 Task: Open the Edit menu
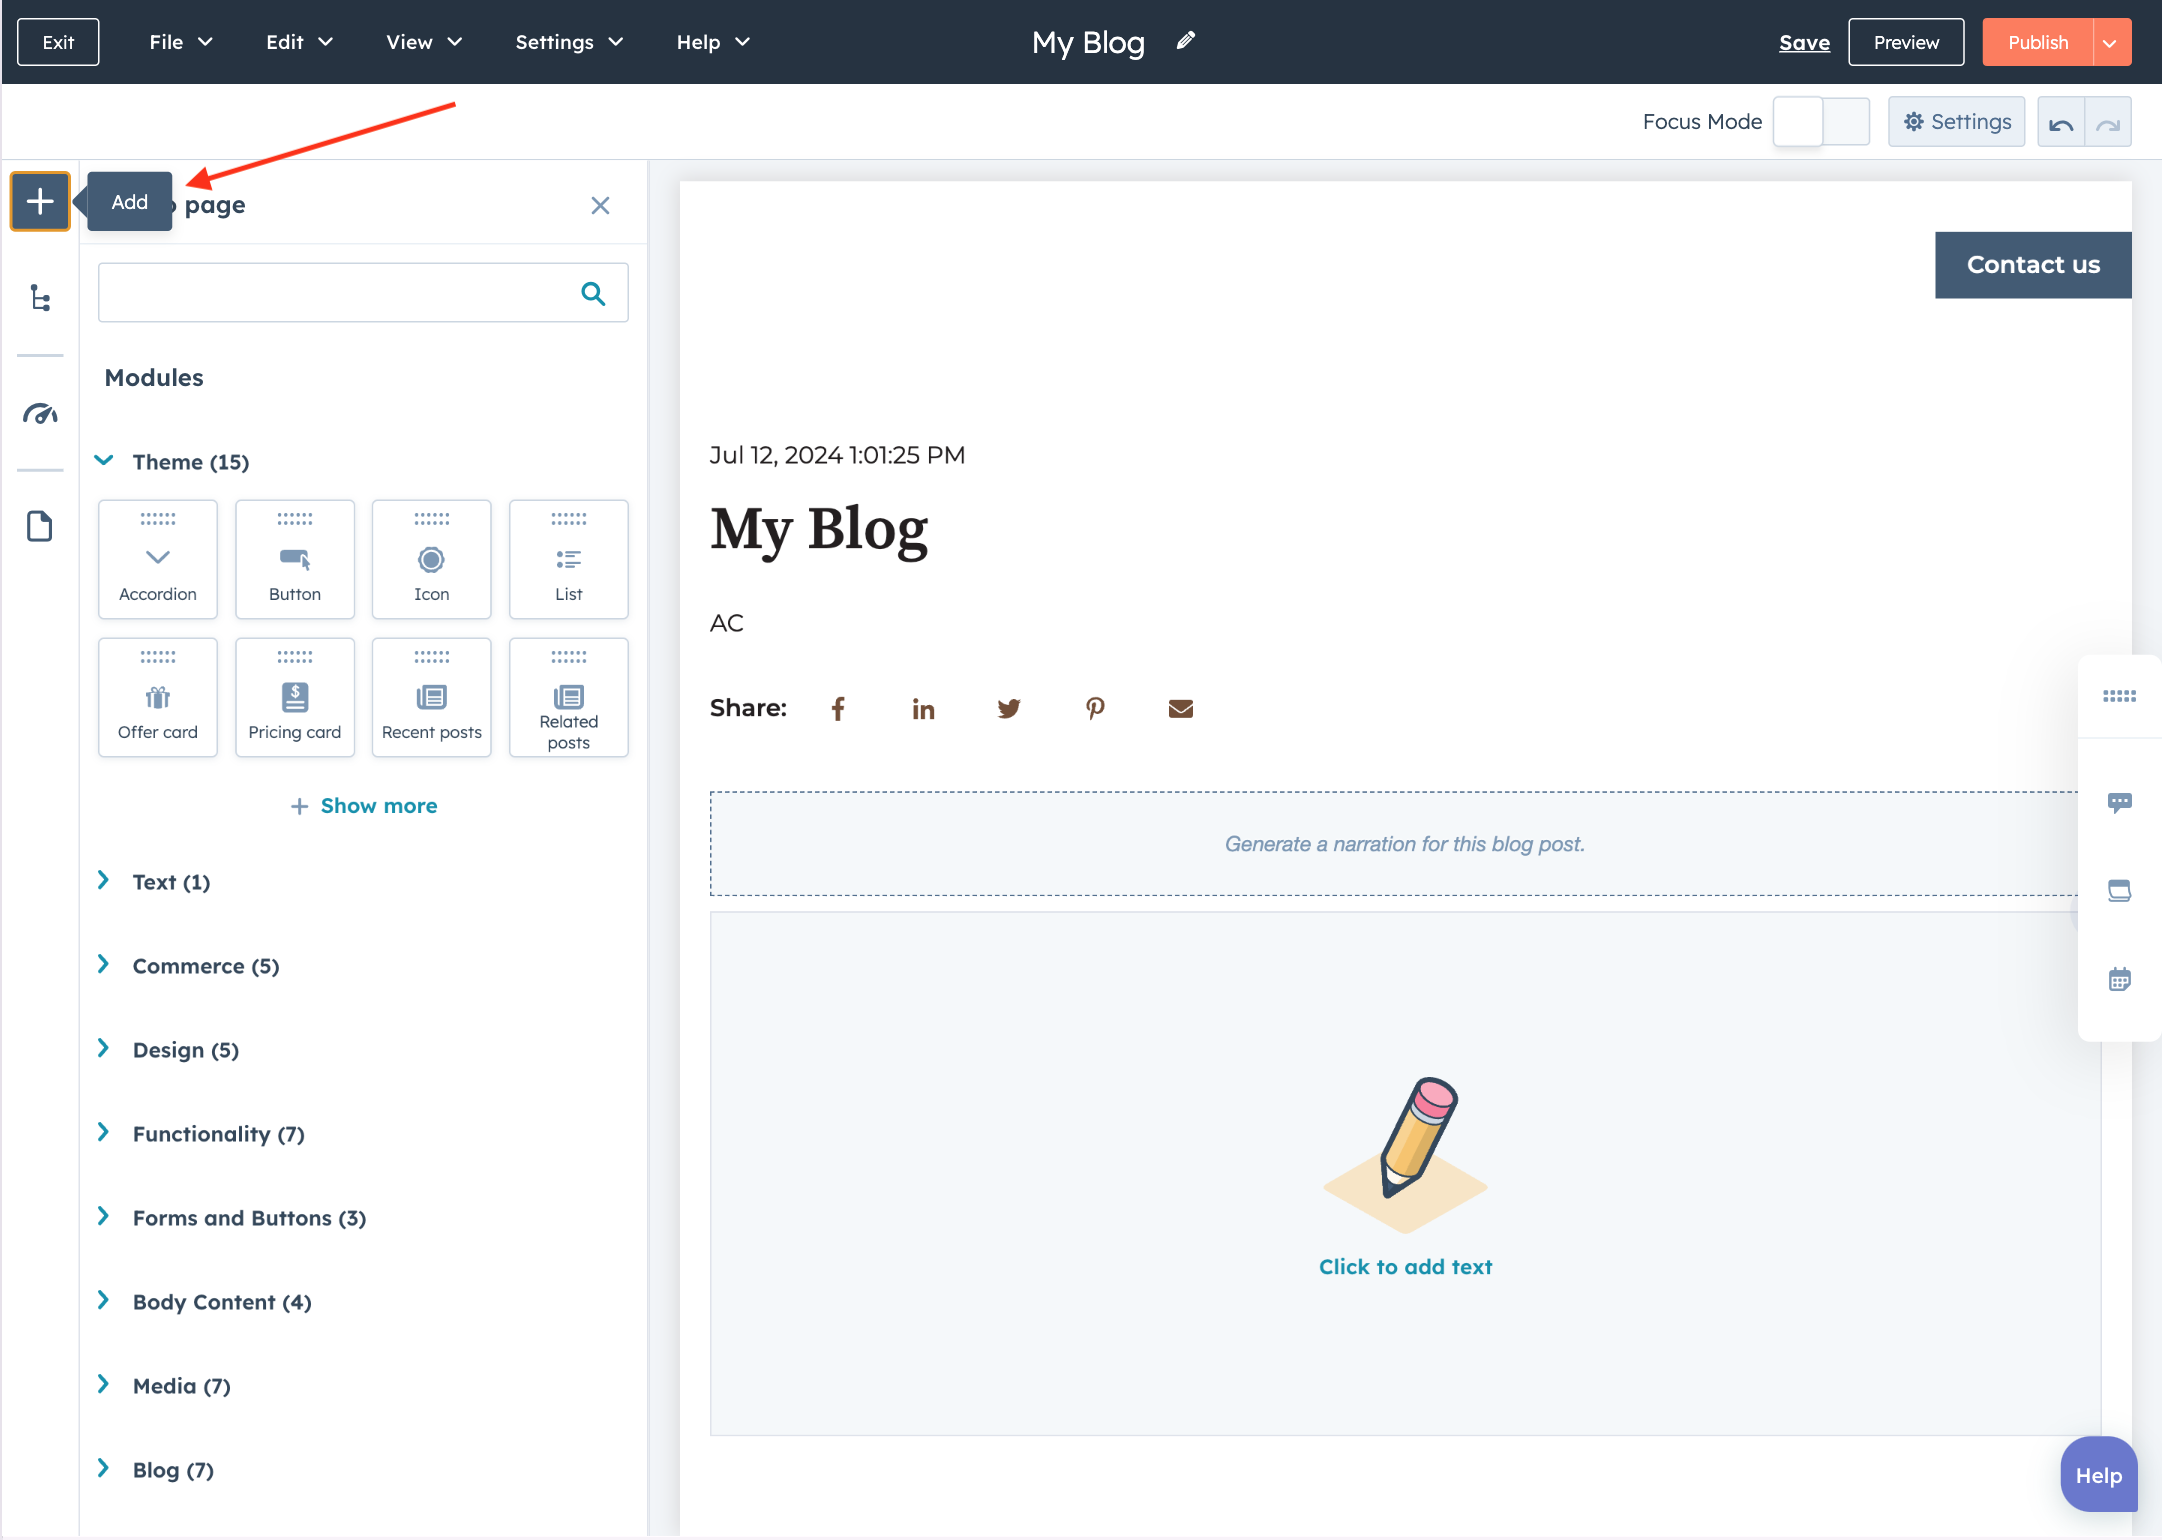299,42
